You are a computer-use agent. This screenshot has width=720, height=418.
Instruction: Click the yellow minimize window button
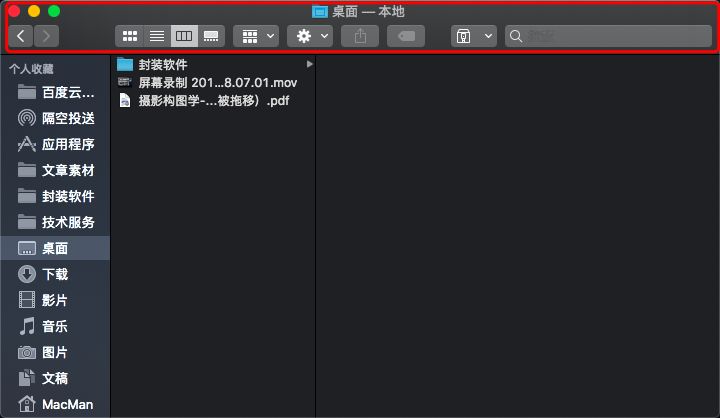34,11
